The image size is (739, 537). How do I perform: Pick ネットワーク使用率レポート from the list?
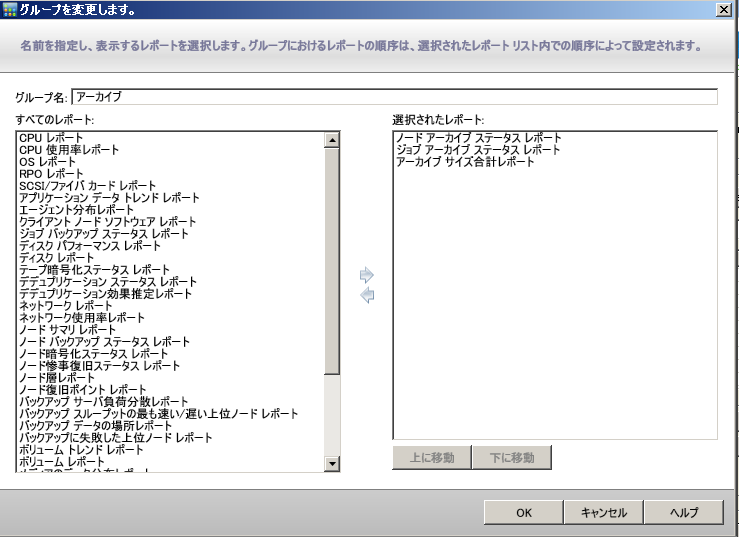click(x=82, y=318)
